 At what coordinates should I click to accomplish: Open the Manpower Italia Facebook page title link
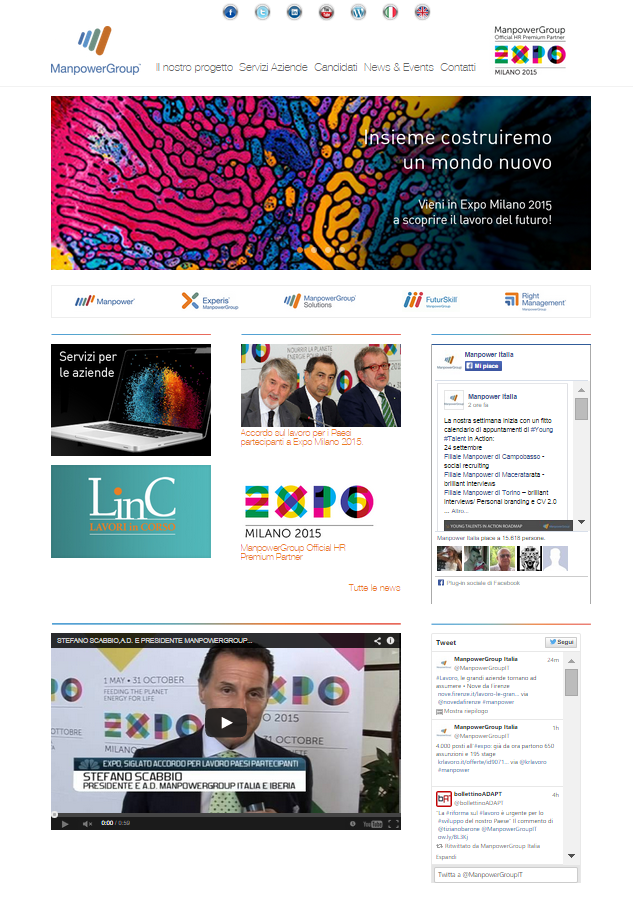click(x=489, y=355)
